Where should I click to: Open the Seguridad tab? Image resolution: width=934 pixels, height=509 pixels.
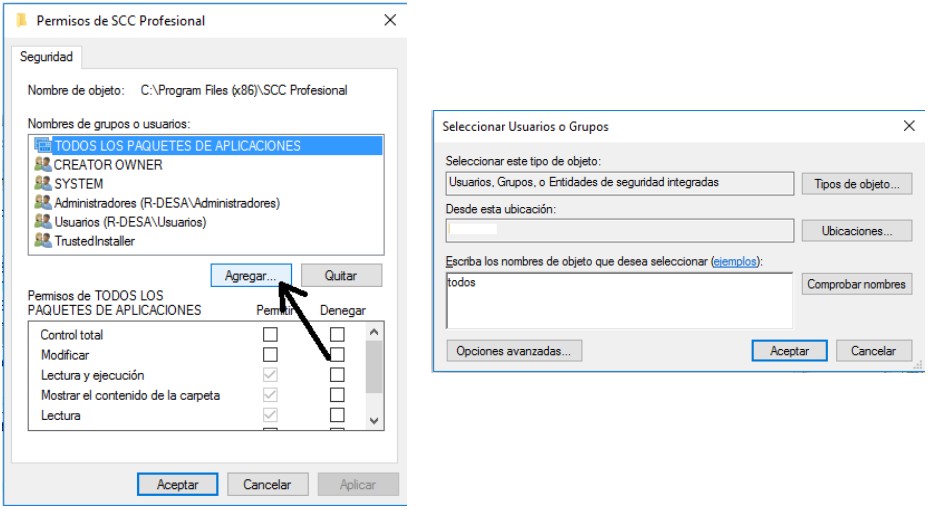[47, 57]
